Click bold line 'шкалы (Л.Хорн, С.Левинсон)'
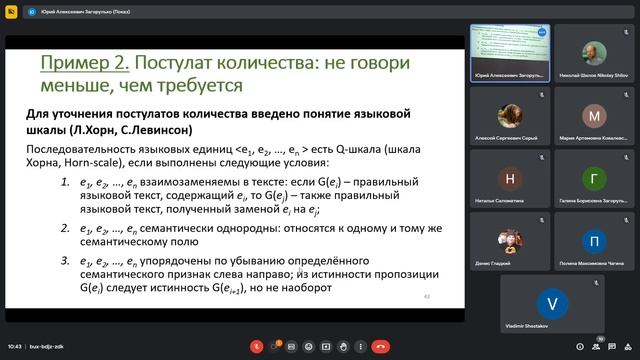This screenshot has height=360, width=640. pyautogui.click(x=109, y=130)
